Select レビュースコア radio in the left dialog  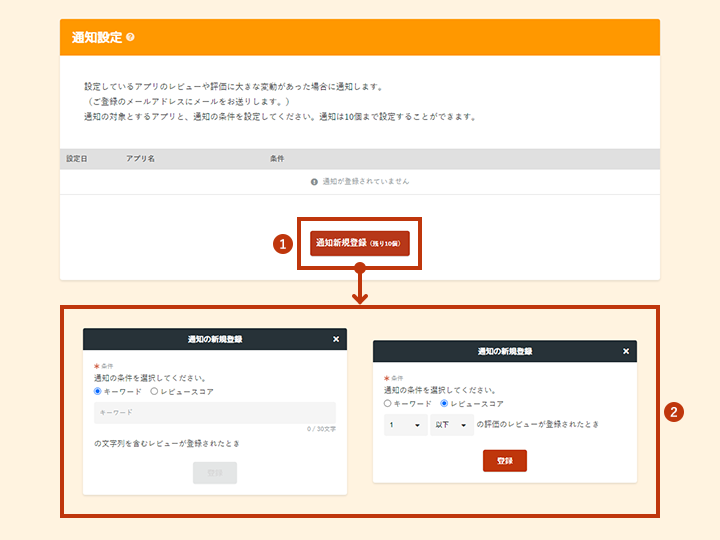pyautogui.click(x=153, y=391)
